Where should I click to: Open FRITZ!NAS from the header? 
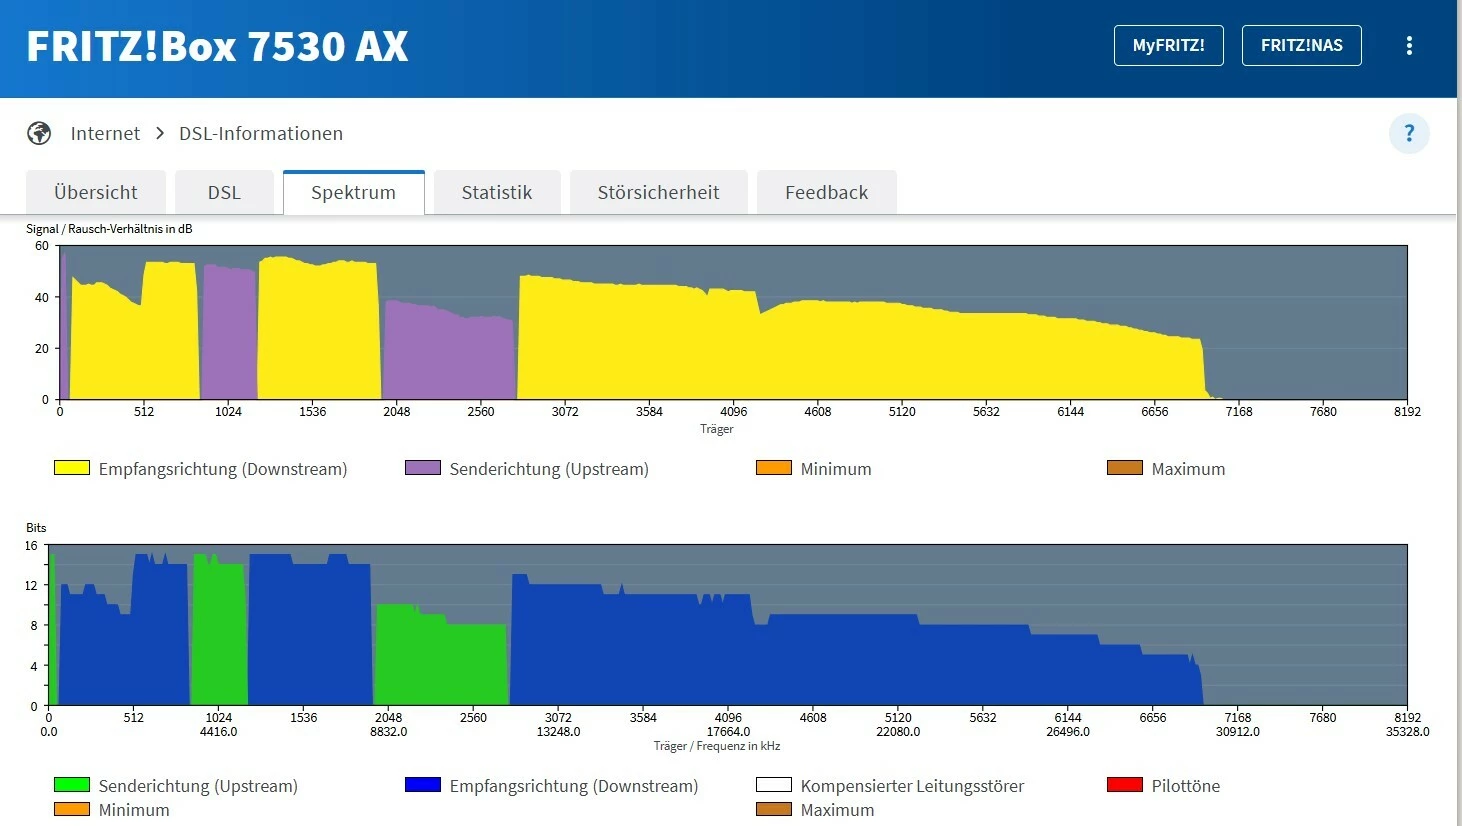tap(1302, 46)
